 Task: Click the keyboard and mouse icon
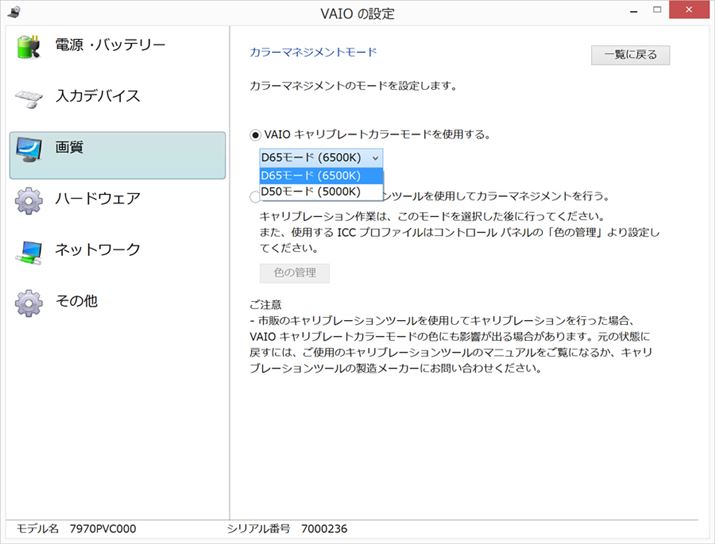click(x=29, y=98)
